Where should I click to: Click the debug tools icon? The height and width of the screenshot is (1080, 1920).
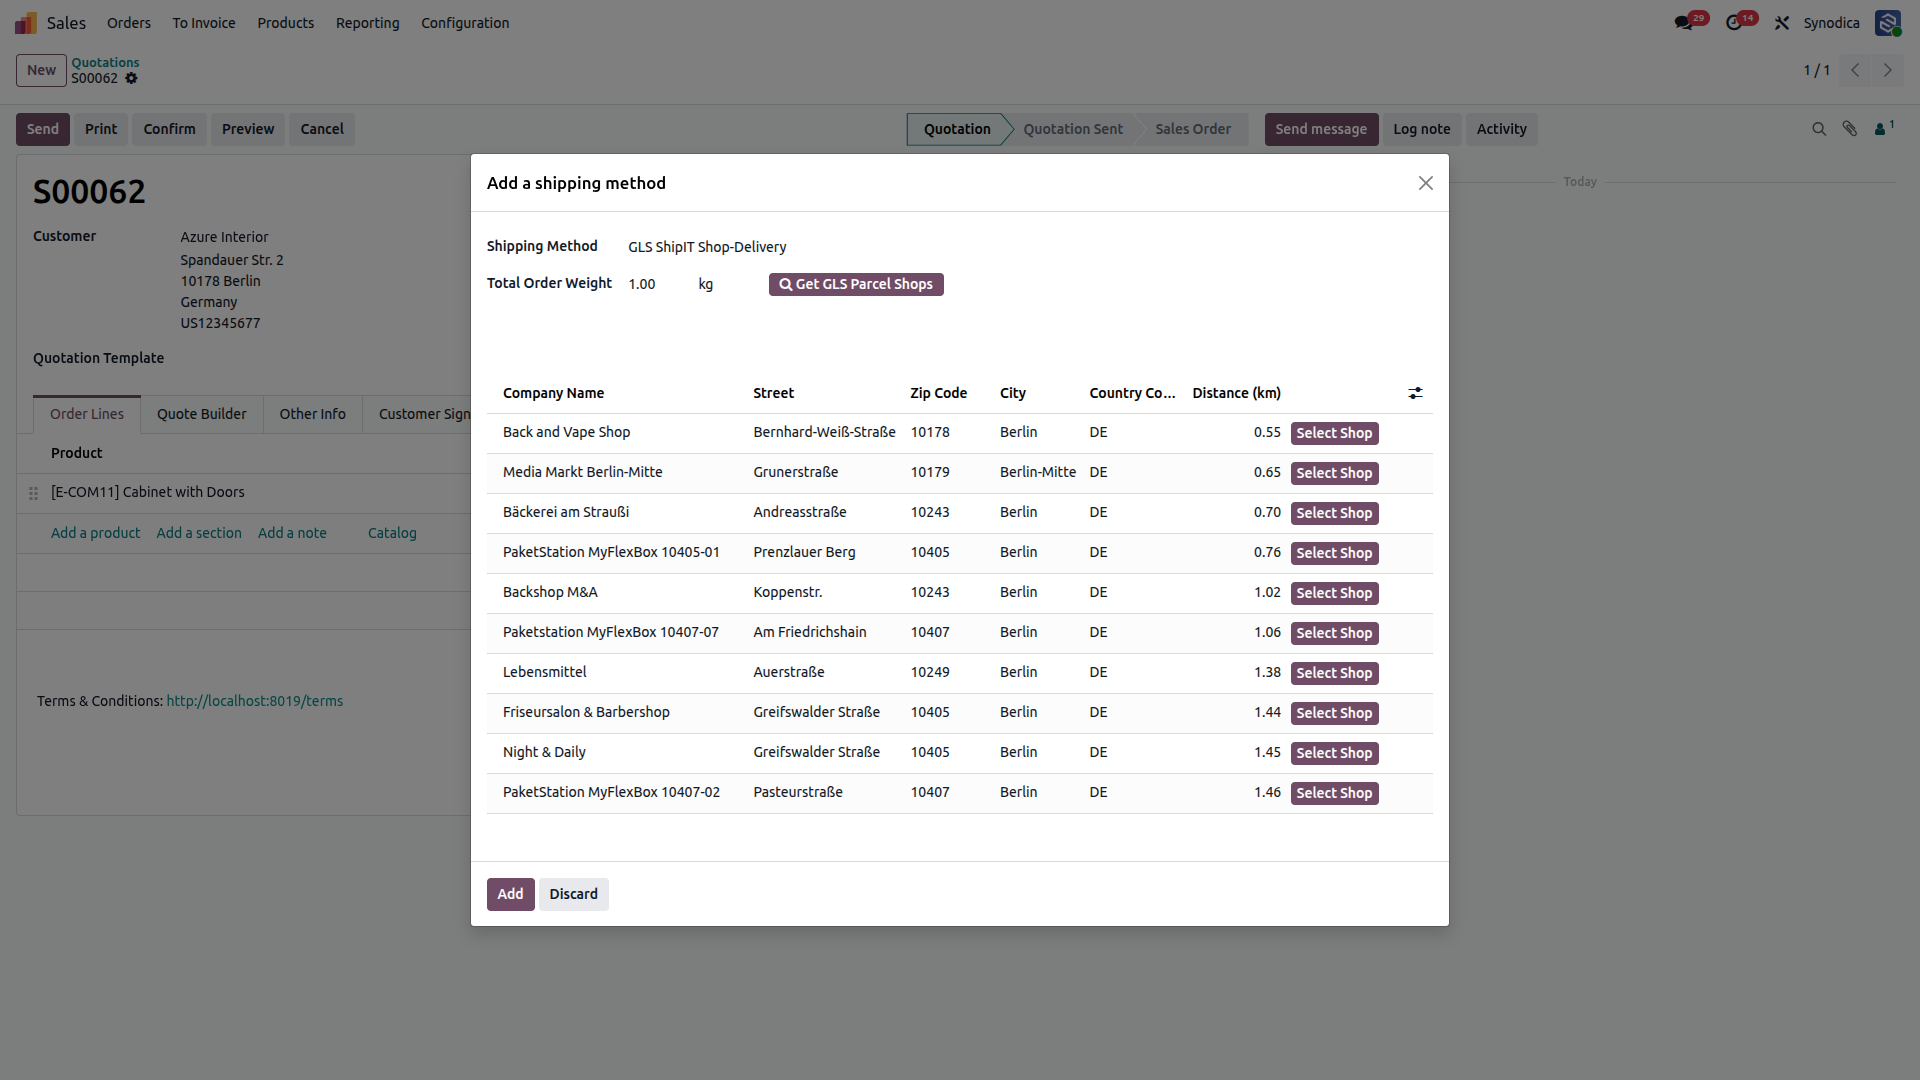point(1782,22)
